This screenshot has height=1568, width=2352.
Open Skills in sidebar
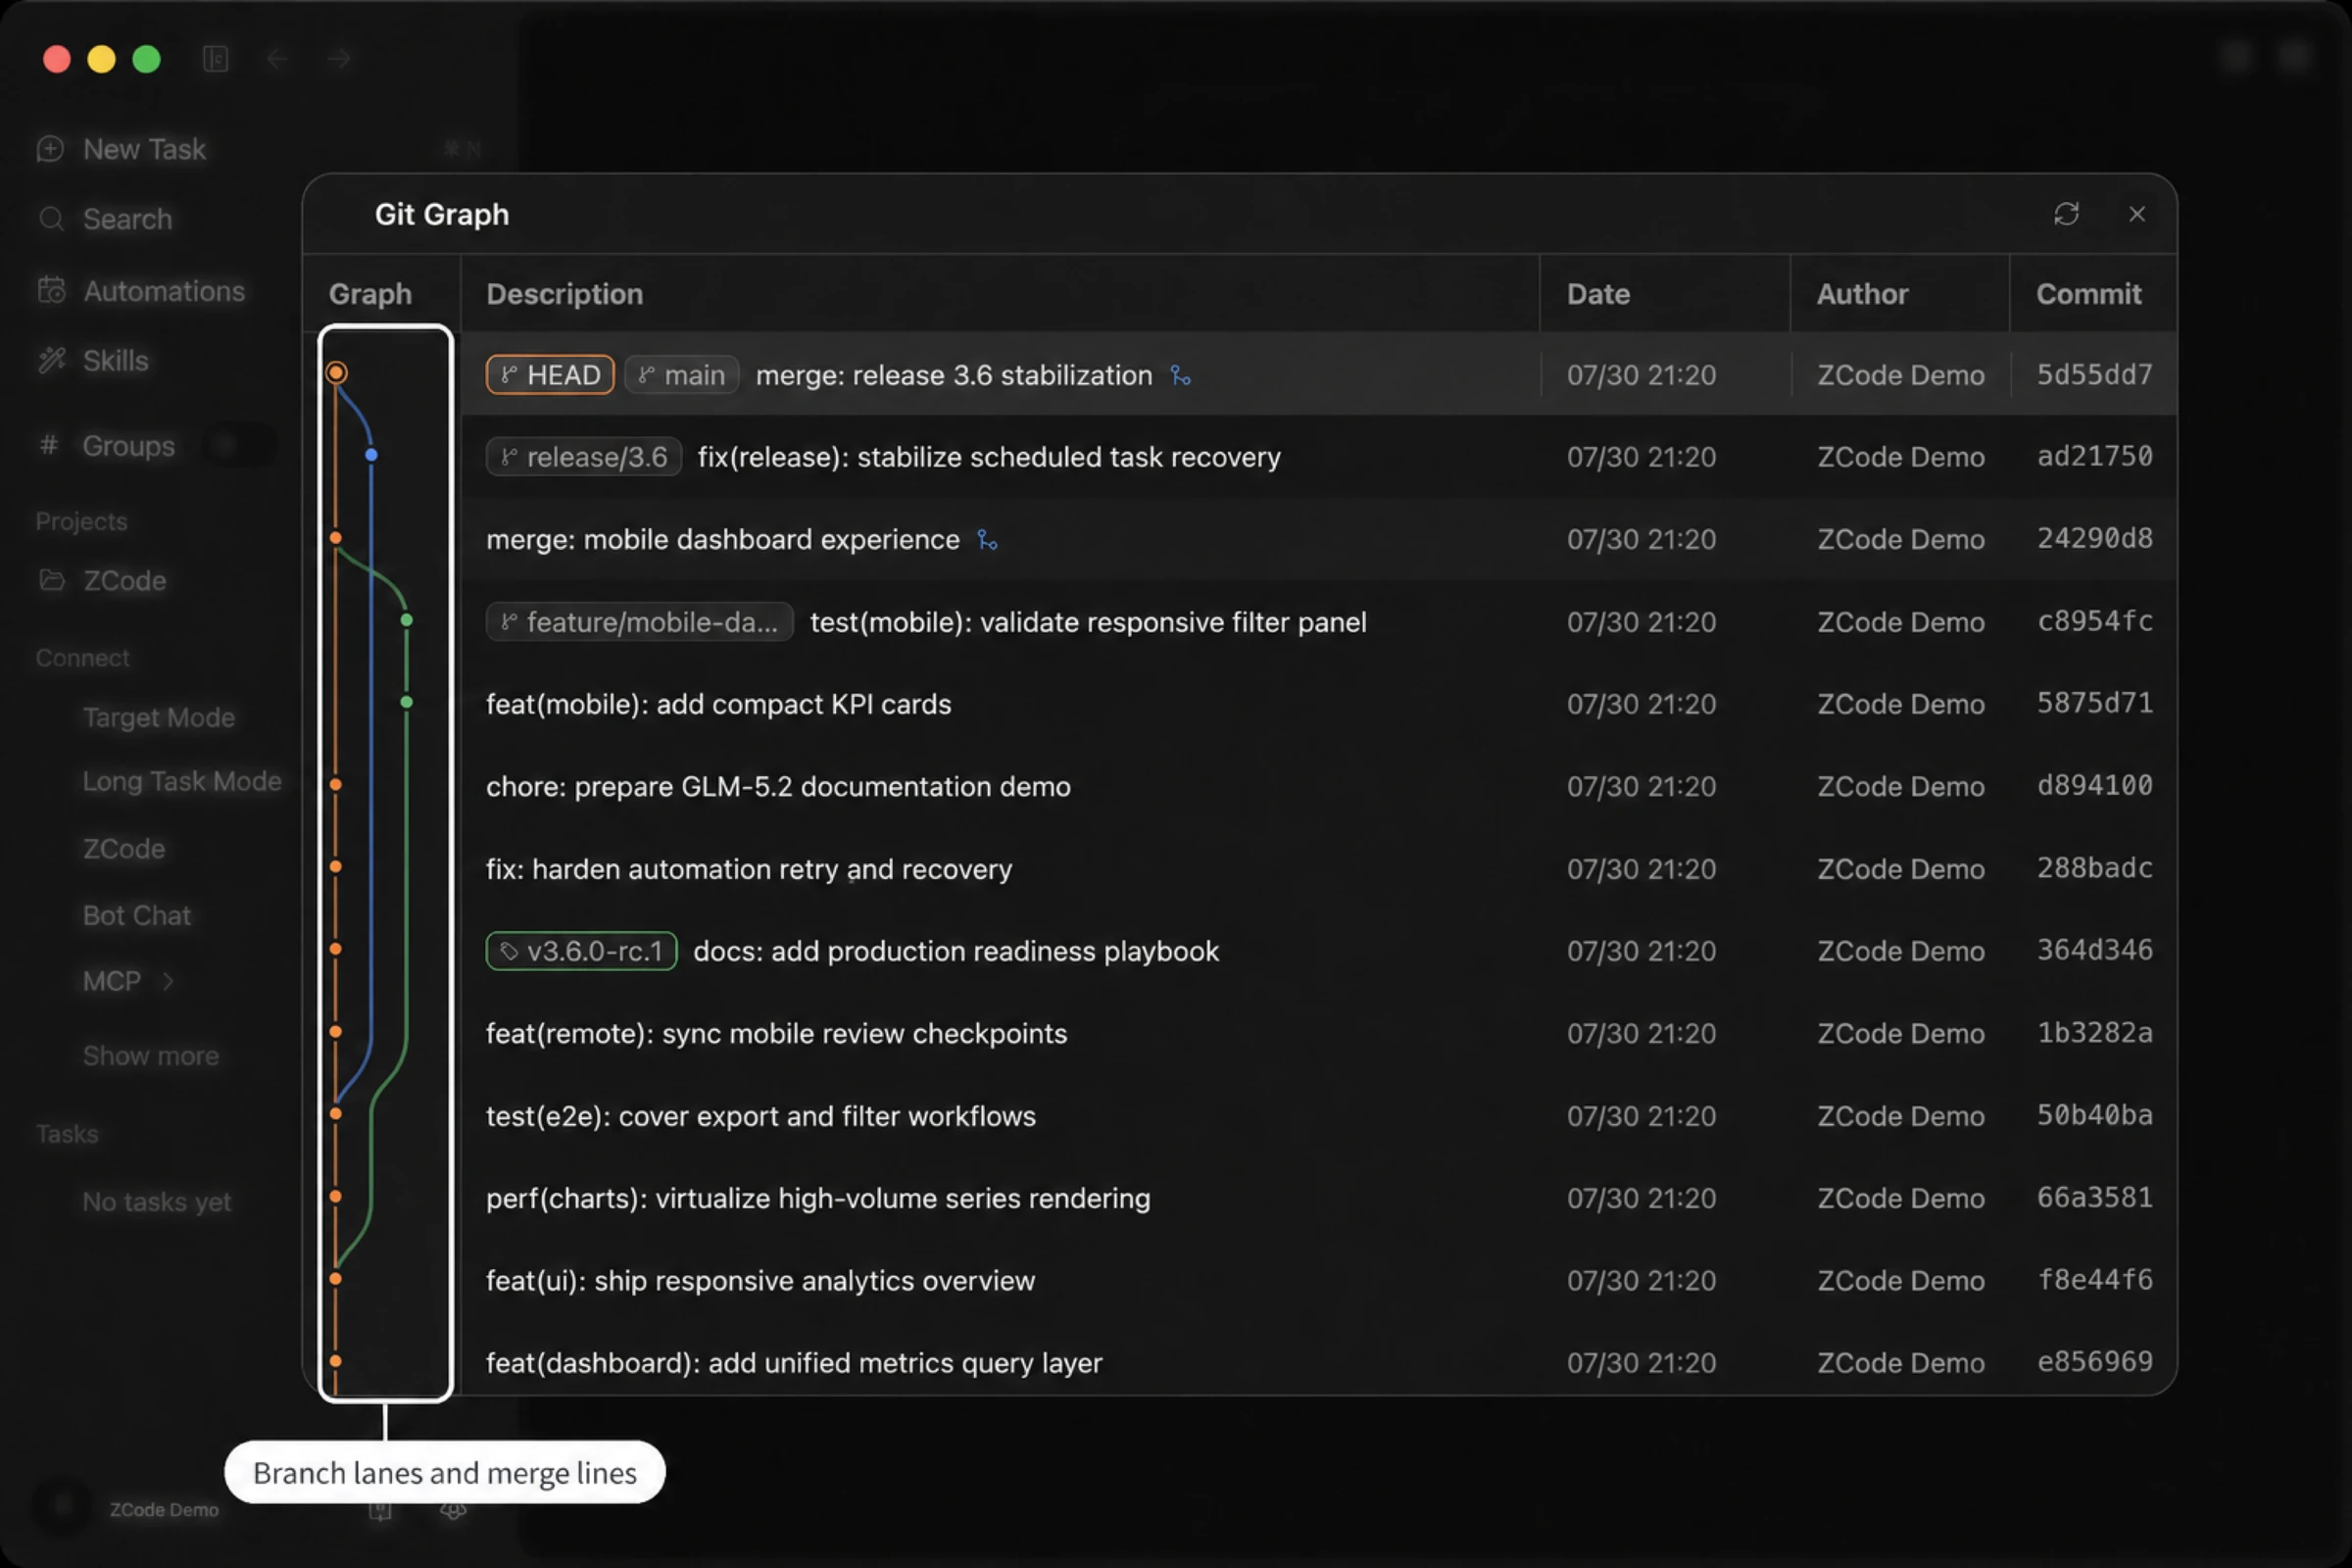115,360
